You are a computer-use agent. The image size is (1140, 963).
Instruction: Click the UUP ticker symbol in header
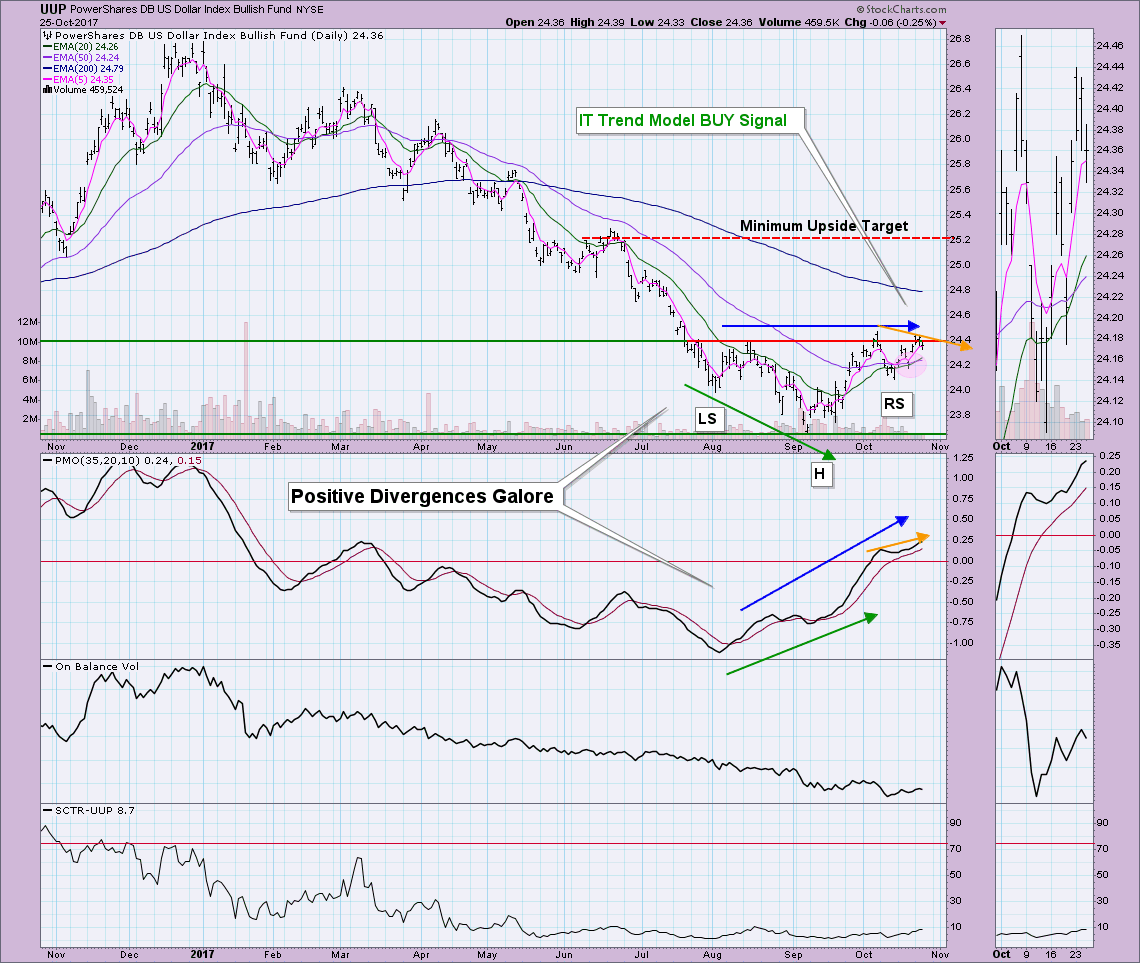[x=54, y=9]
